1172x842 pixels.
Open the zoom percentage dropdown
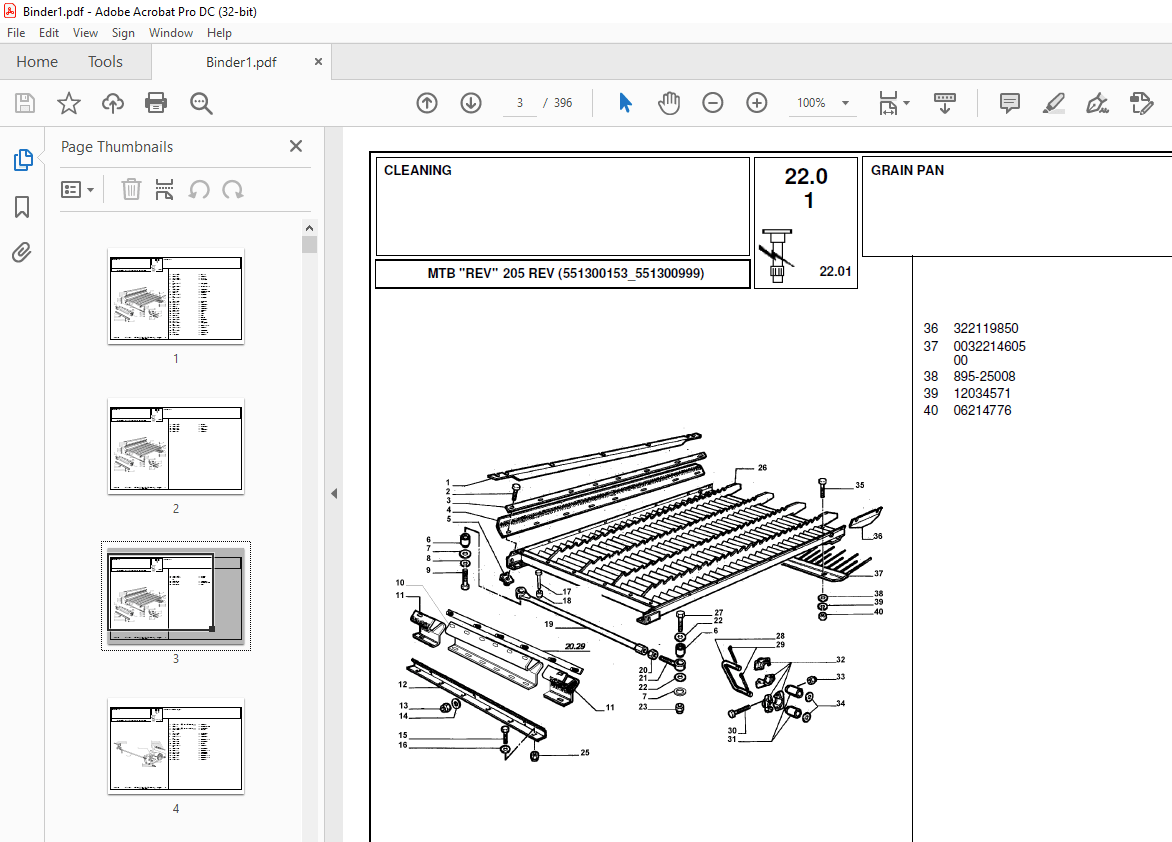[x=845, y=102]
